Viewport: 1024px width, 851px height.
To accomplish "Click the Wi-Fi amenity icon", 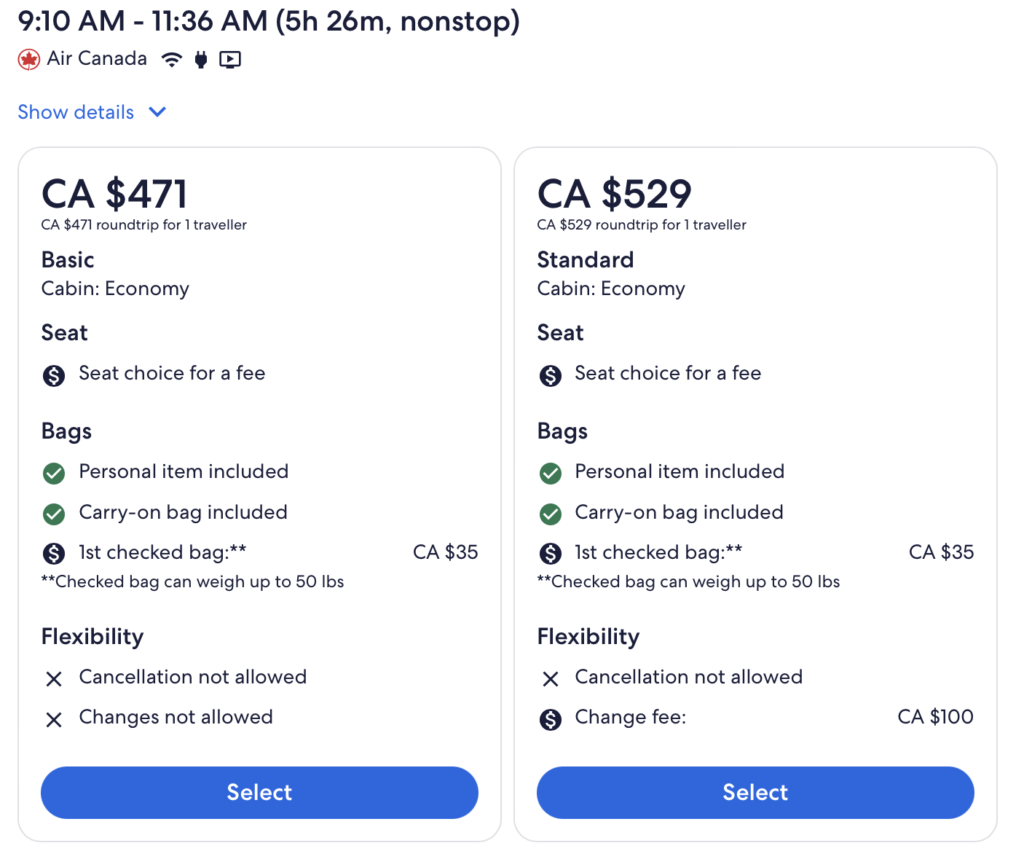I will click(172, 59).
